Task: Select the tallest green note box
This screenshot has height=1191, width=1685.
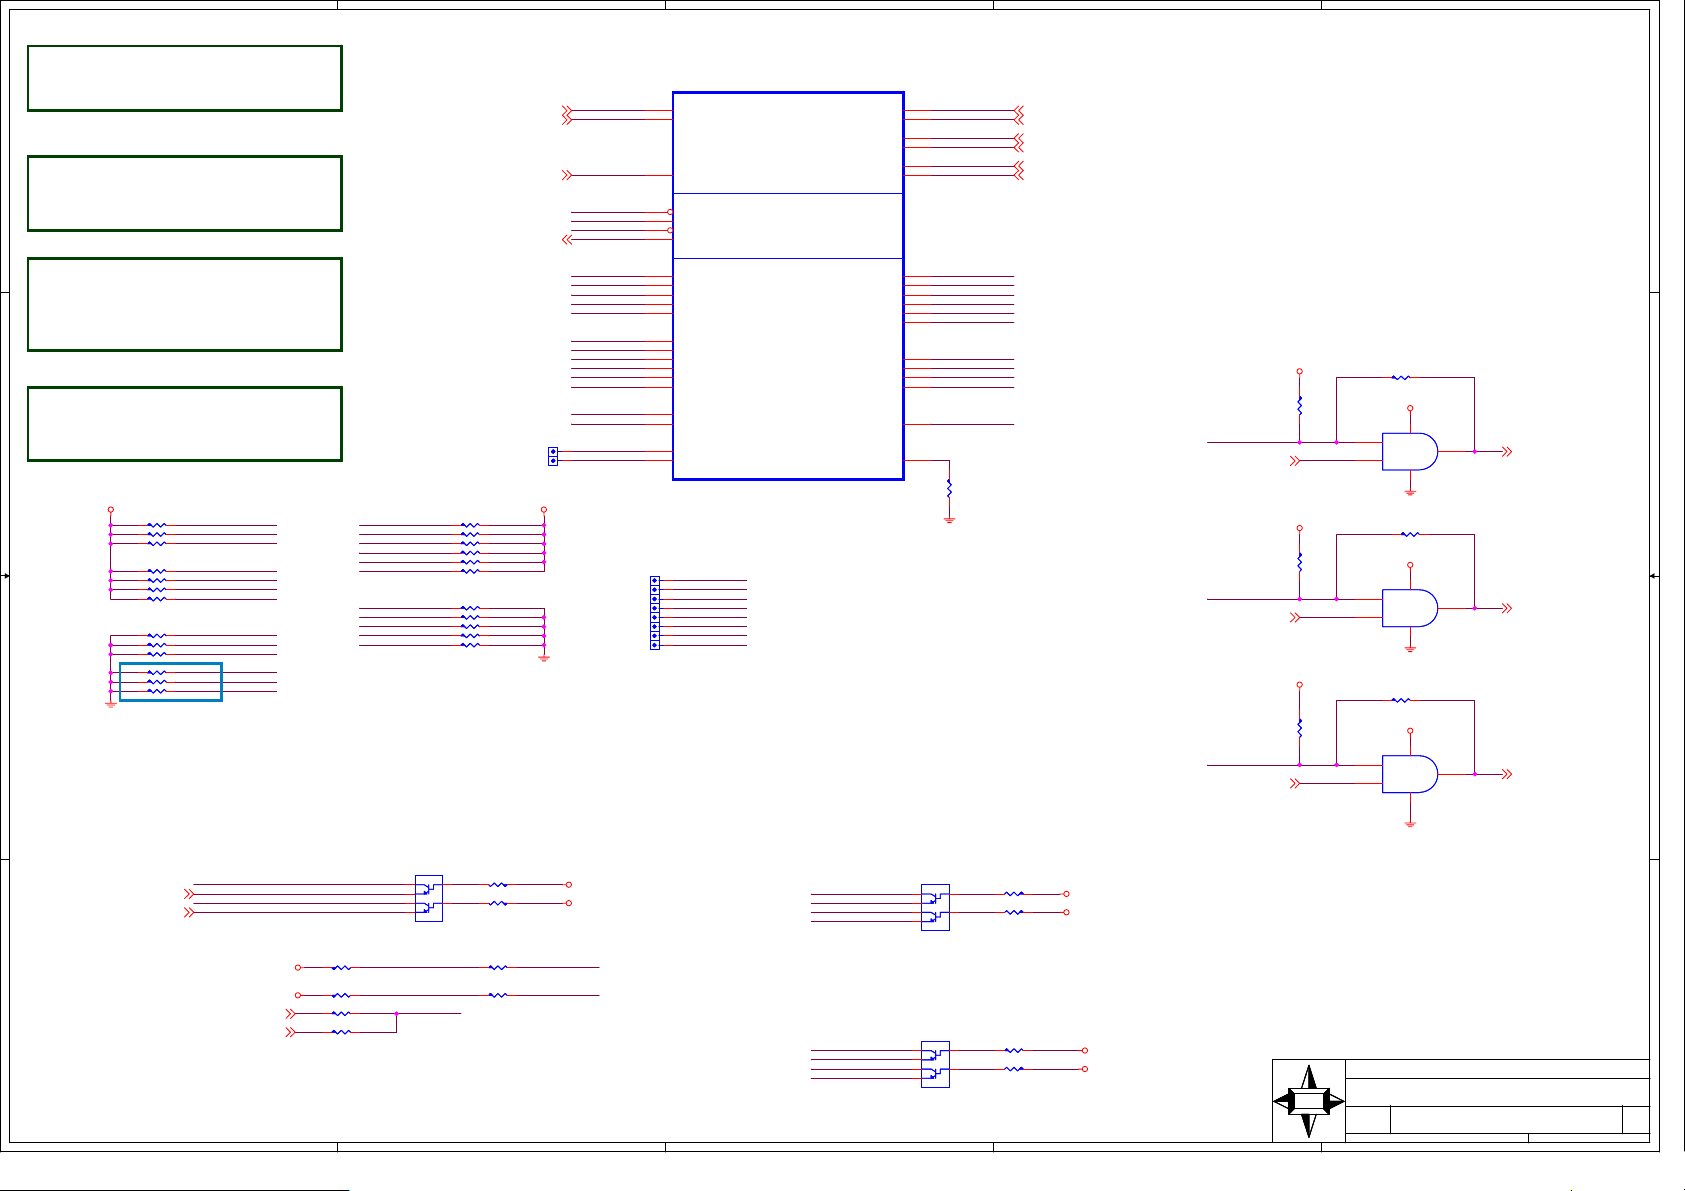Action: pos(185,304)
